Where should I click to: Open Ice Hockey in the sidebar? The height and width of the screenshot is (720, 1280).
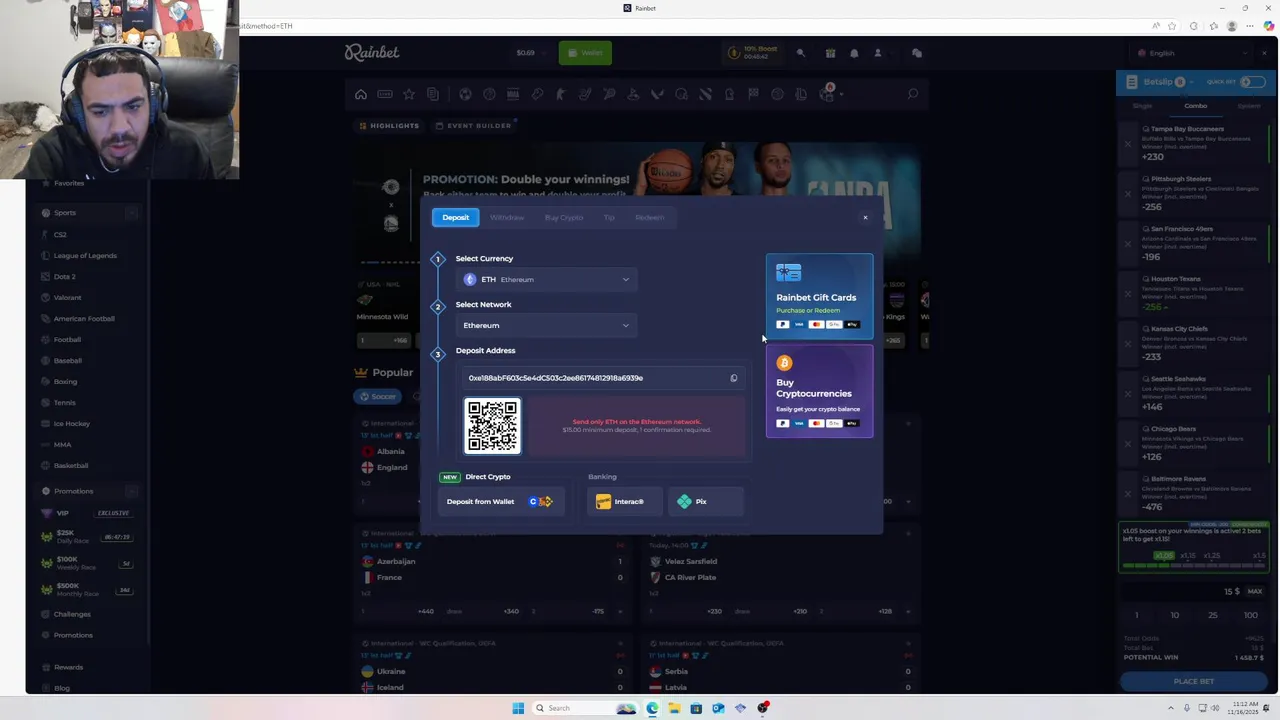pos(72,424)
